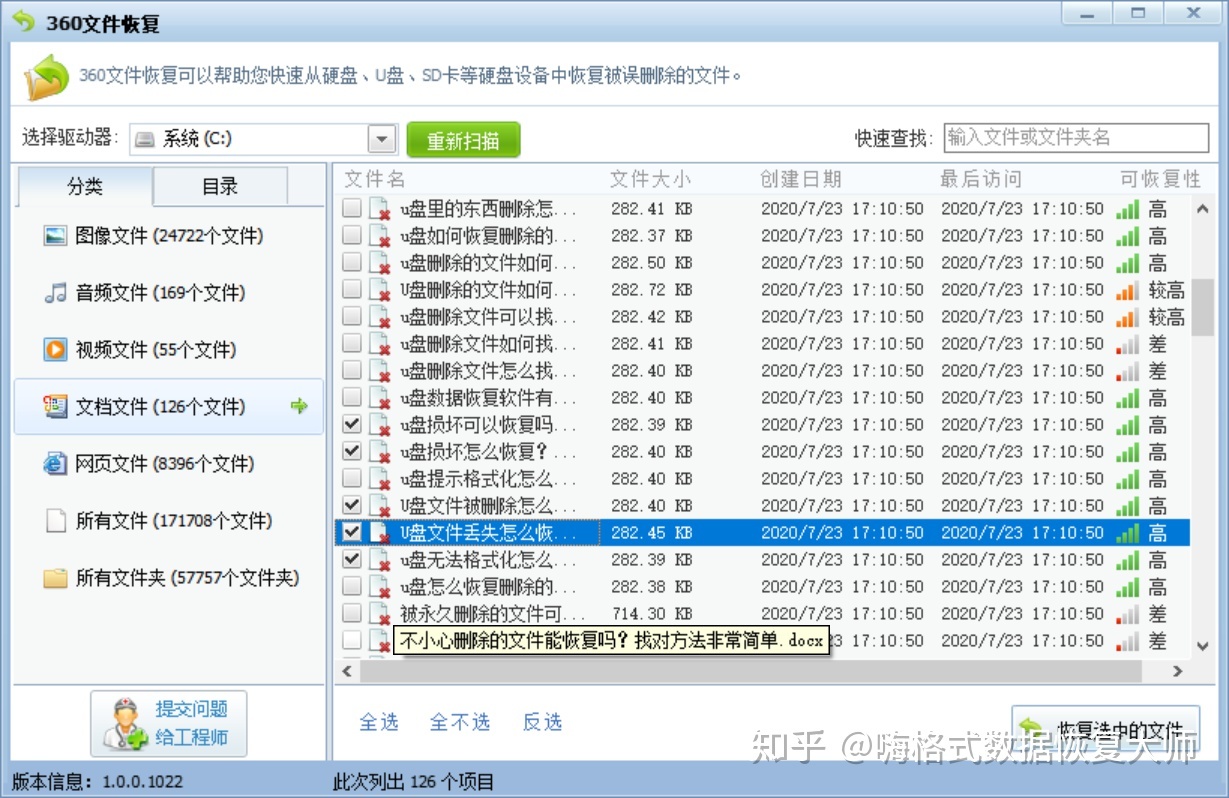Switch to the 目录 directory tab
Viewport: 1229px width, 798px height.
click(x=219, y=186)
